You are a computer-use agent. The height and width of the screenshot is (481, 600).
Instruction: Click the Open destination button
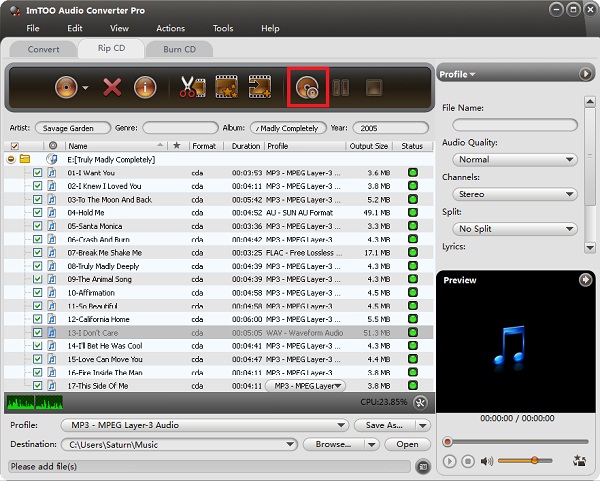click(407, 445)
